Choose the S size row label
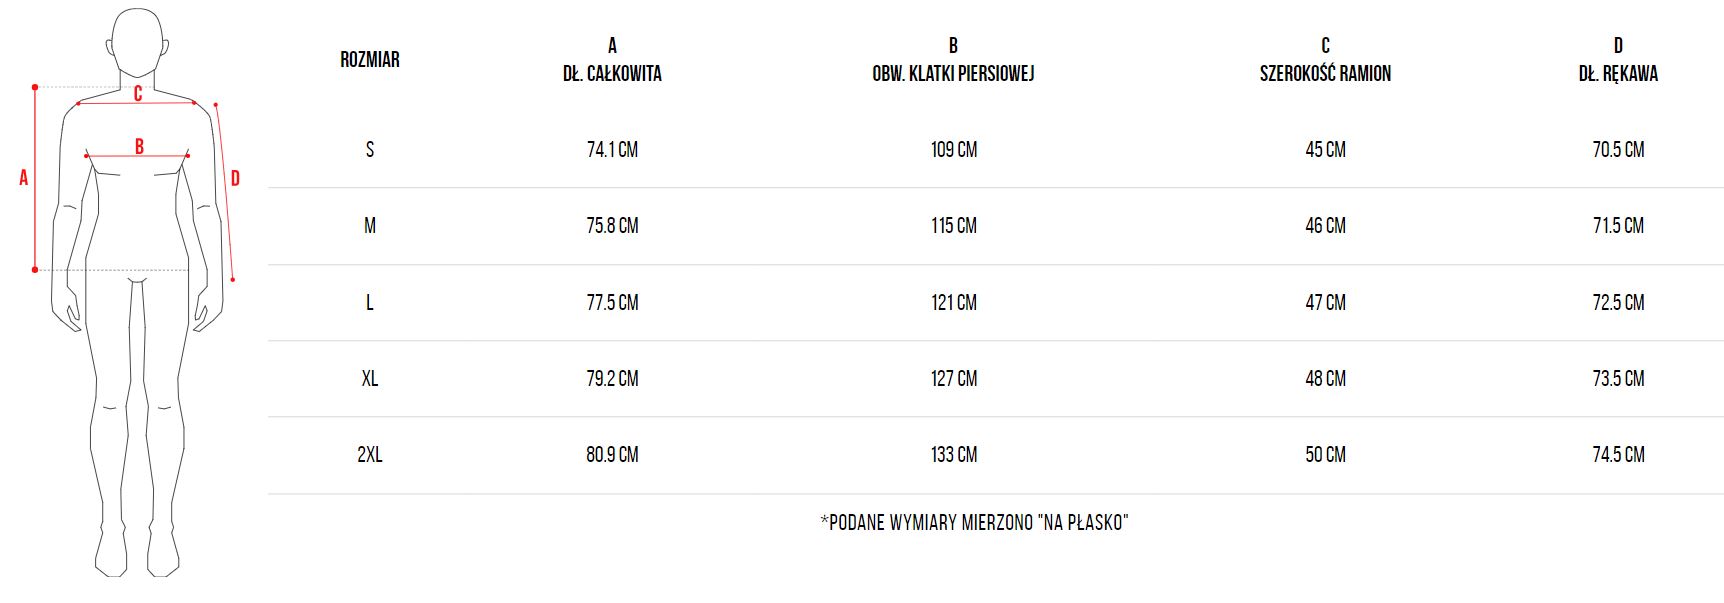 coord(370,150)
